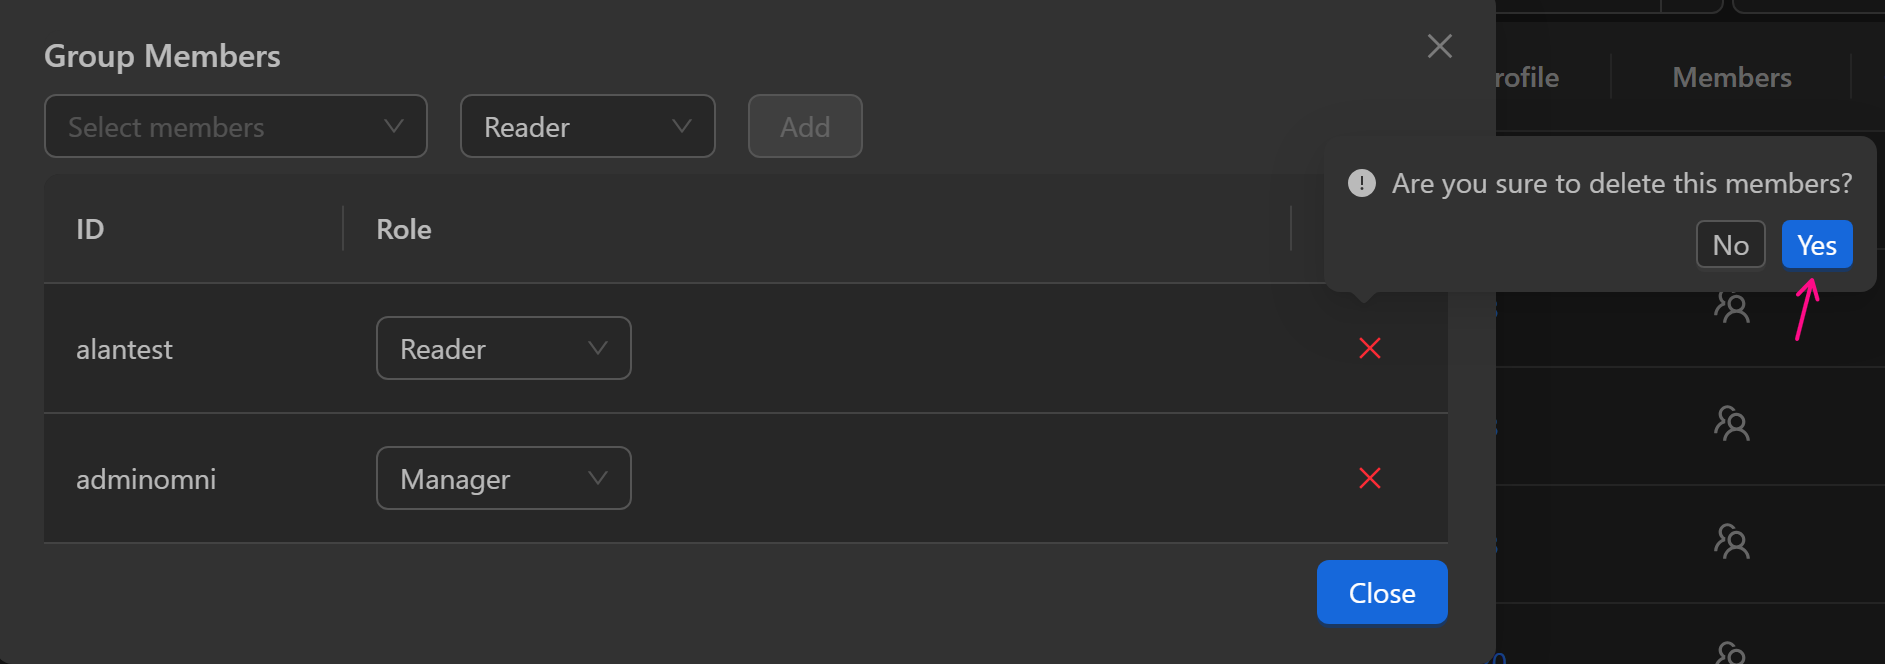Click the partially visible members icon at bottom
Image resolution: width=1885 pixels, height=664 pixels.
click(1731, 653)
